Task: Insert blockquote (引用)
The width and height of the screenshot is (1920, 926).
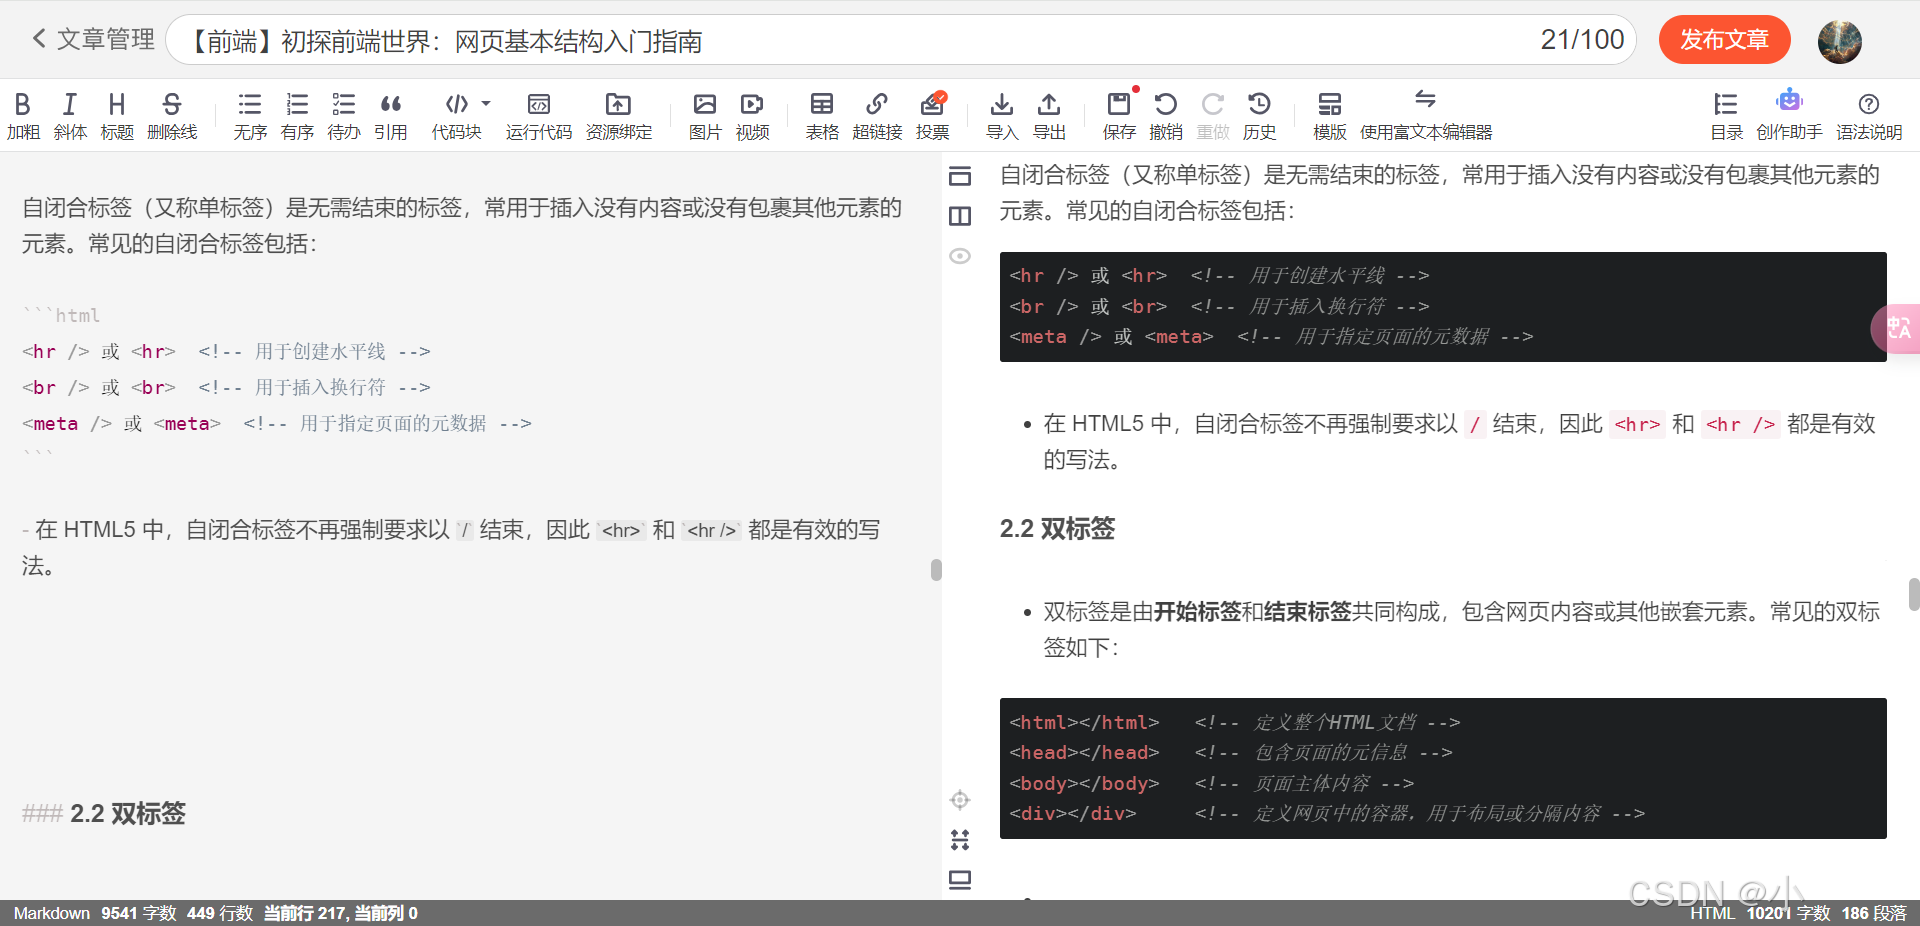Action: coord(391,116)
